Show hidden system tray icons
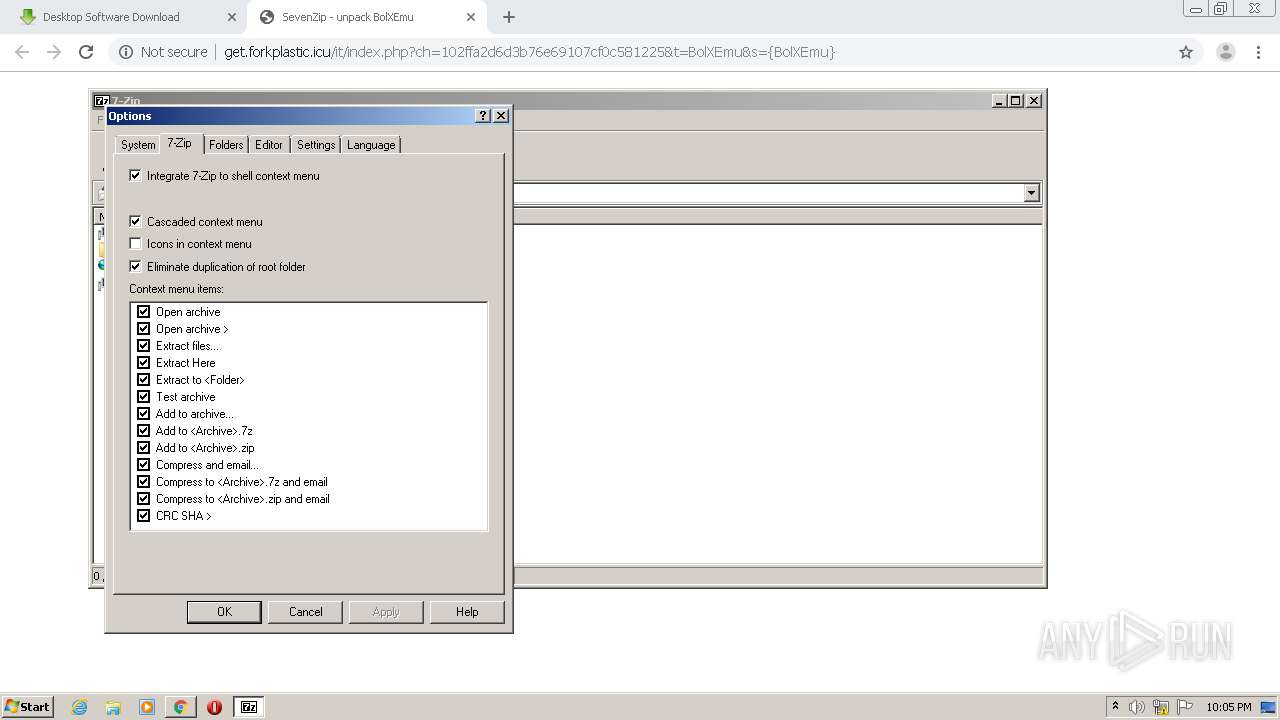Screen dimensions: 1280x720 point(1115,707)
